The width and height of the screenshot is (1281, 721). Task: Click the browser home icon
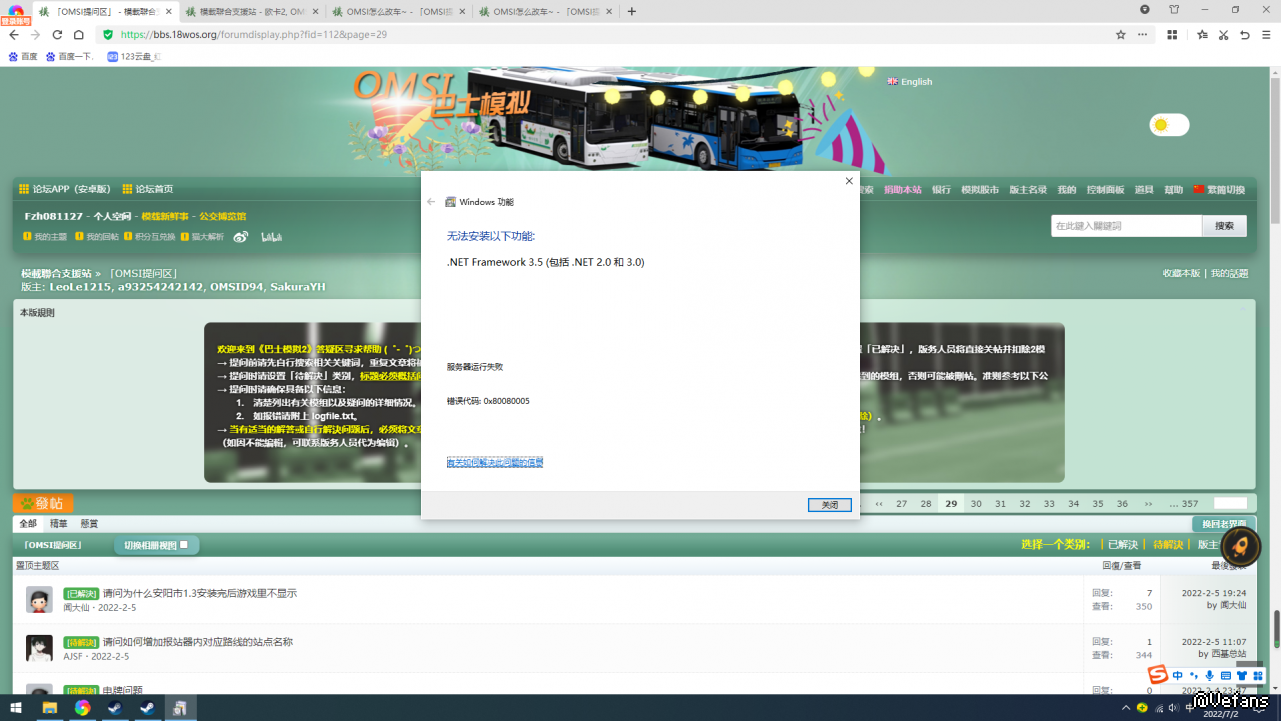pyautogui.click(x=79, y=34)
